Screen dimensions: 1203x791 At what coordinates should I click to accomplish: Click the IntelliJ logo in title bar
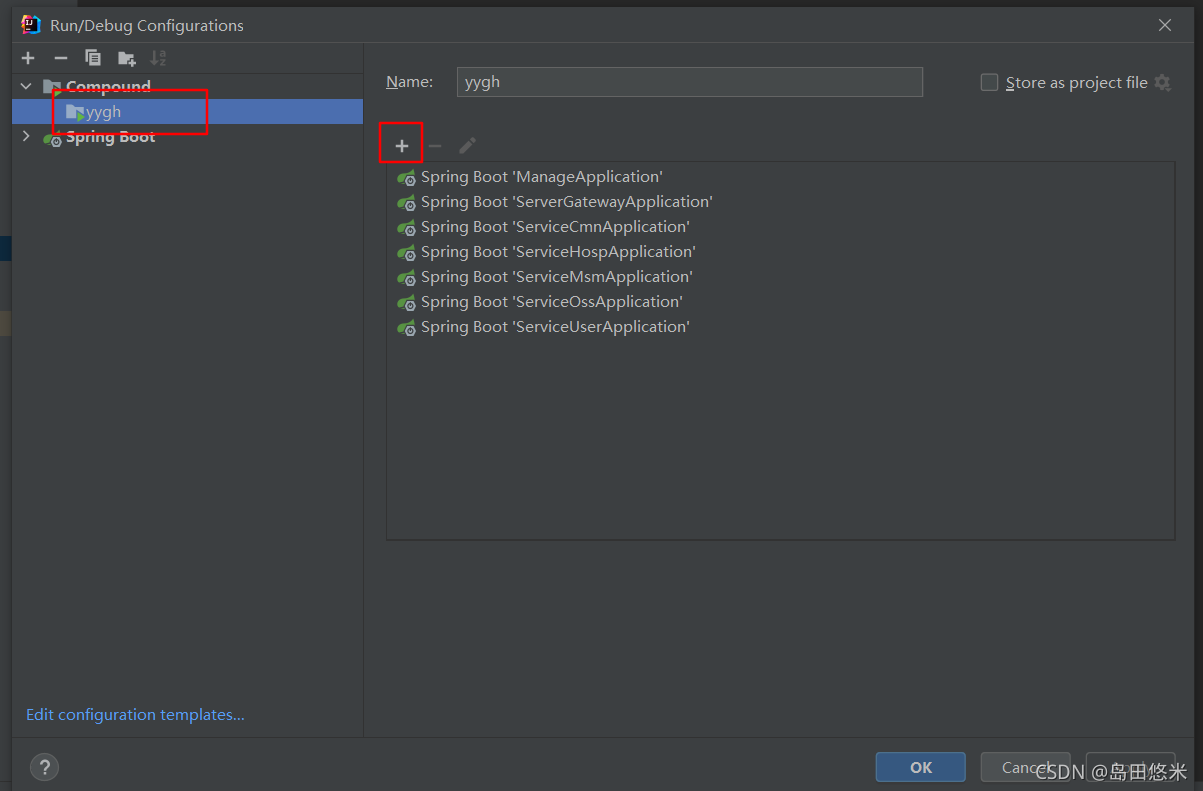31,25
